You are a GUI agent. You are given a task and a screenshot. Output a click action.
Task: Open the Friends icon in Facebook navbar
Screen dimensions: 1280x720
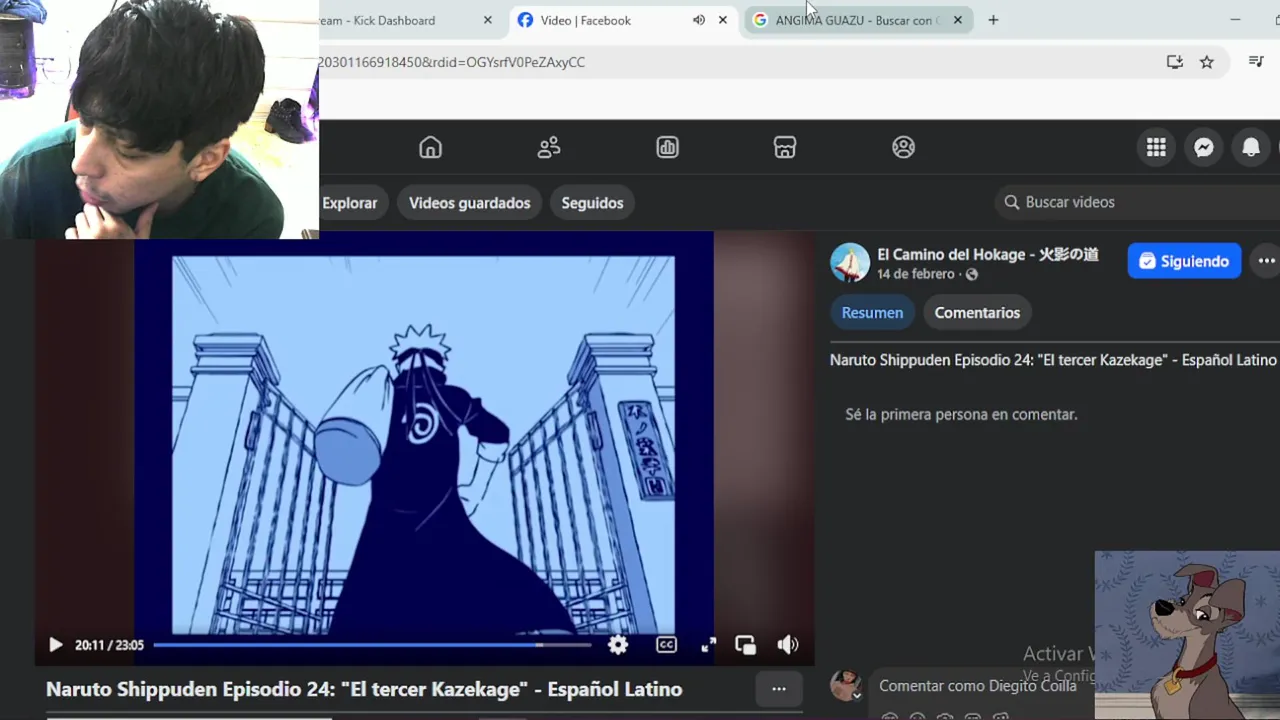coord(549,148)
